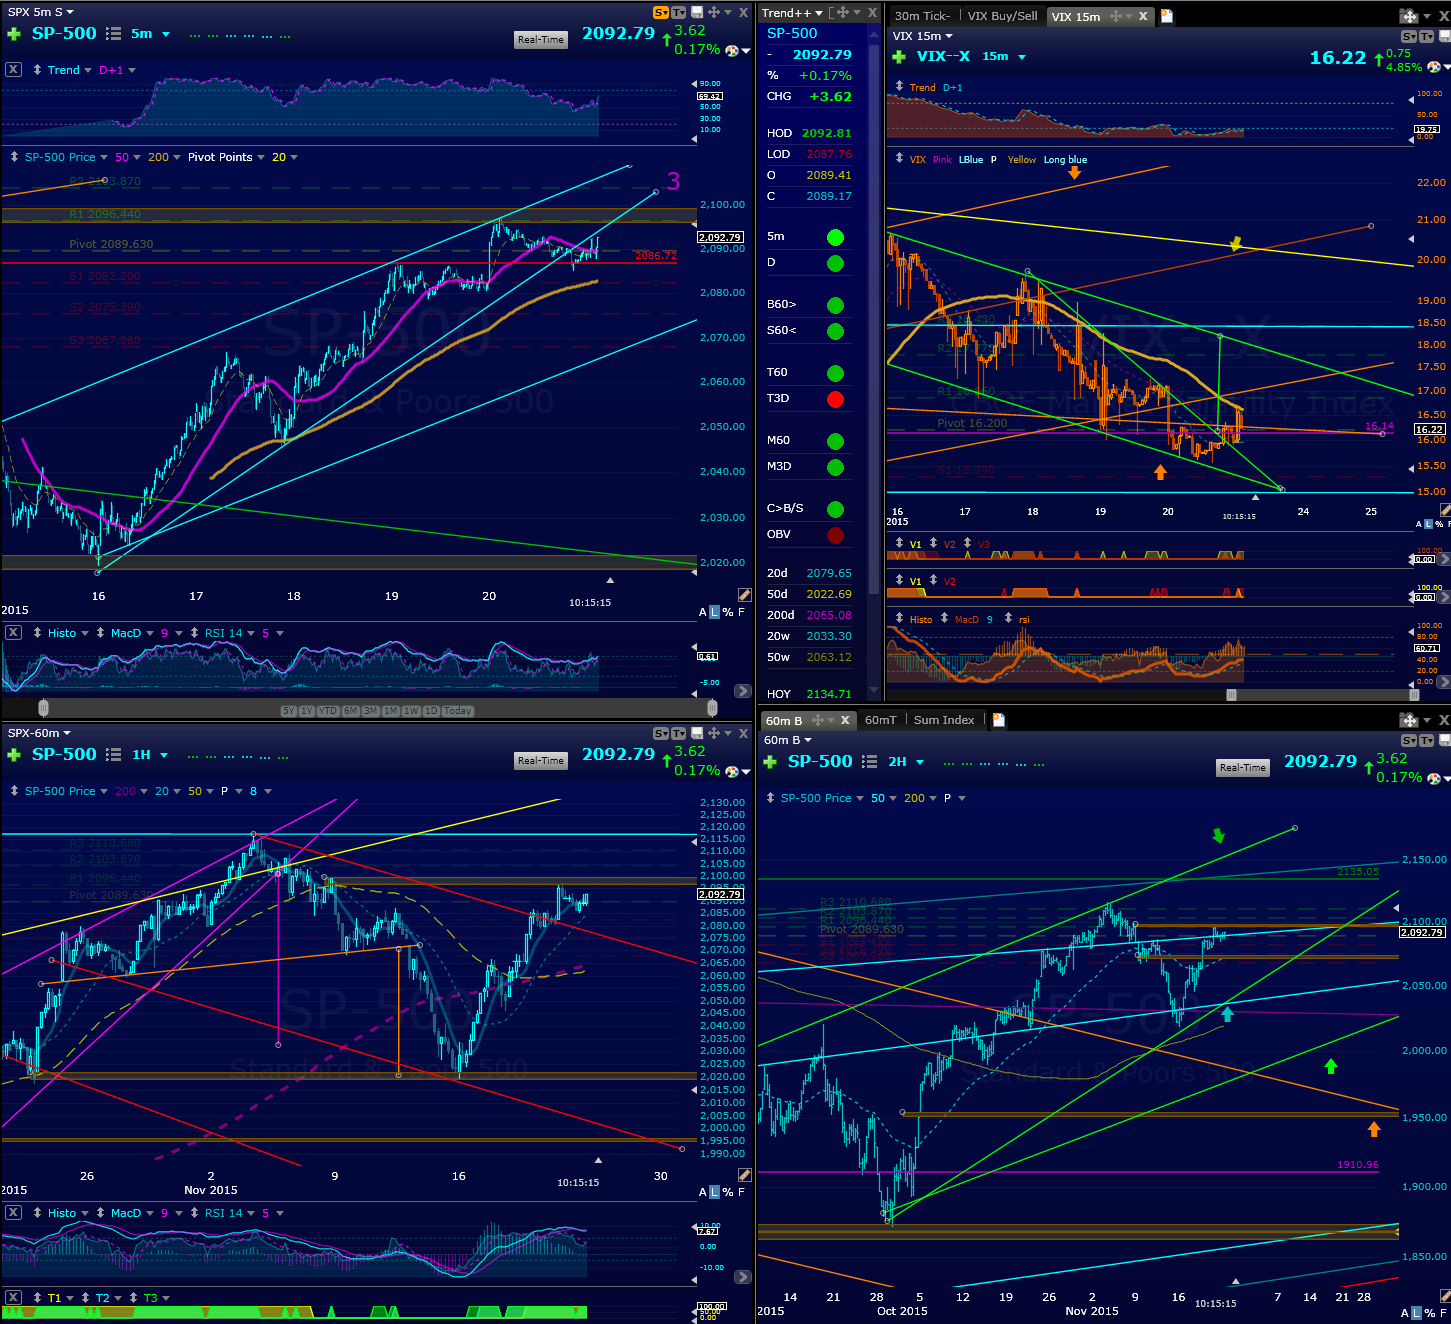Close the Trend indicator pane with X box in 5m chart

[x=13, y=70]
